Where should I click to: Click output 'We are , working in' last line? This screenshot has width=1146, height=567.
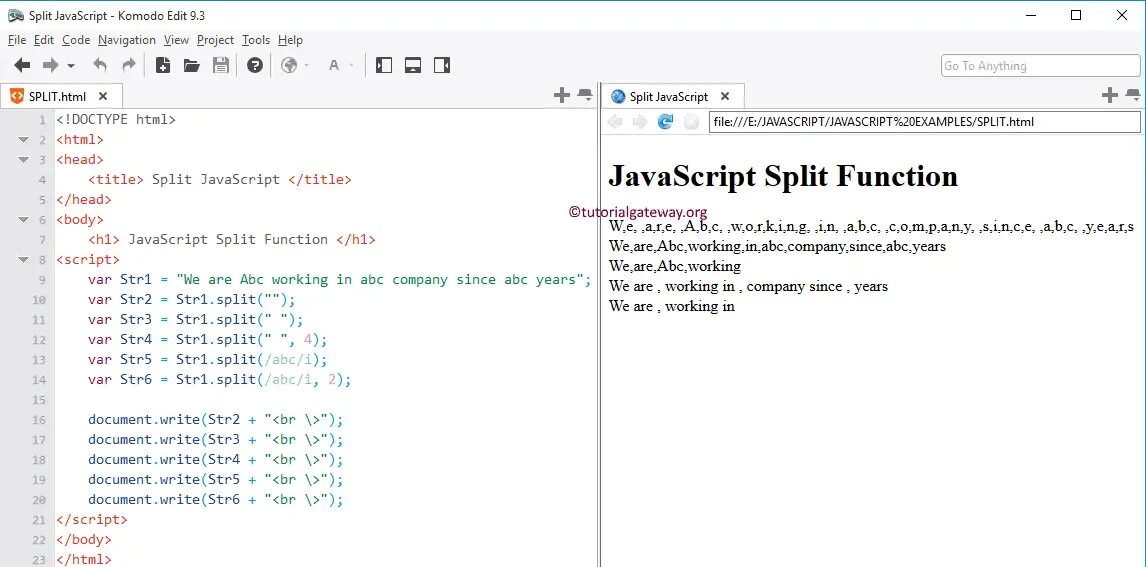tap(672, 306)
